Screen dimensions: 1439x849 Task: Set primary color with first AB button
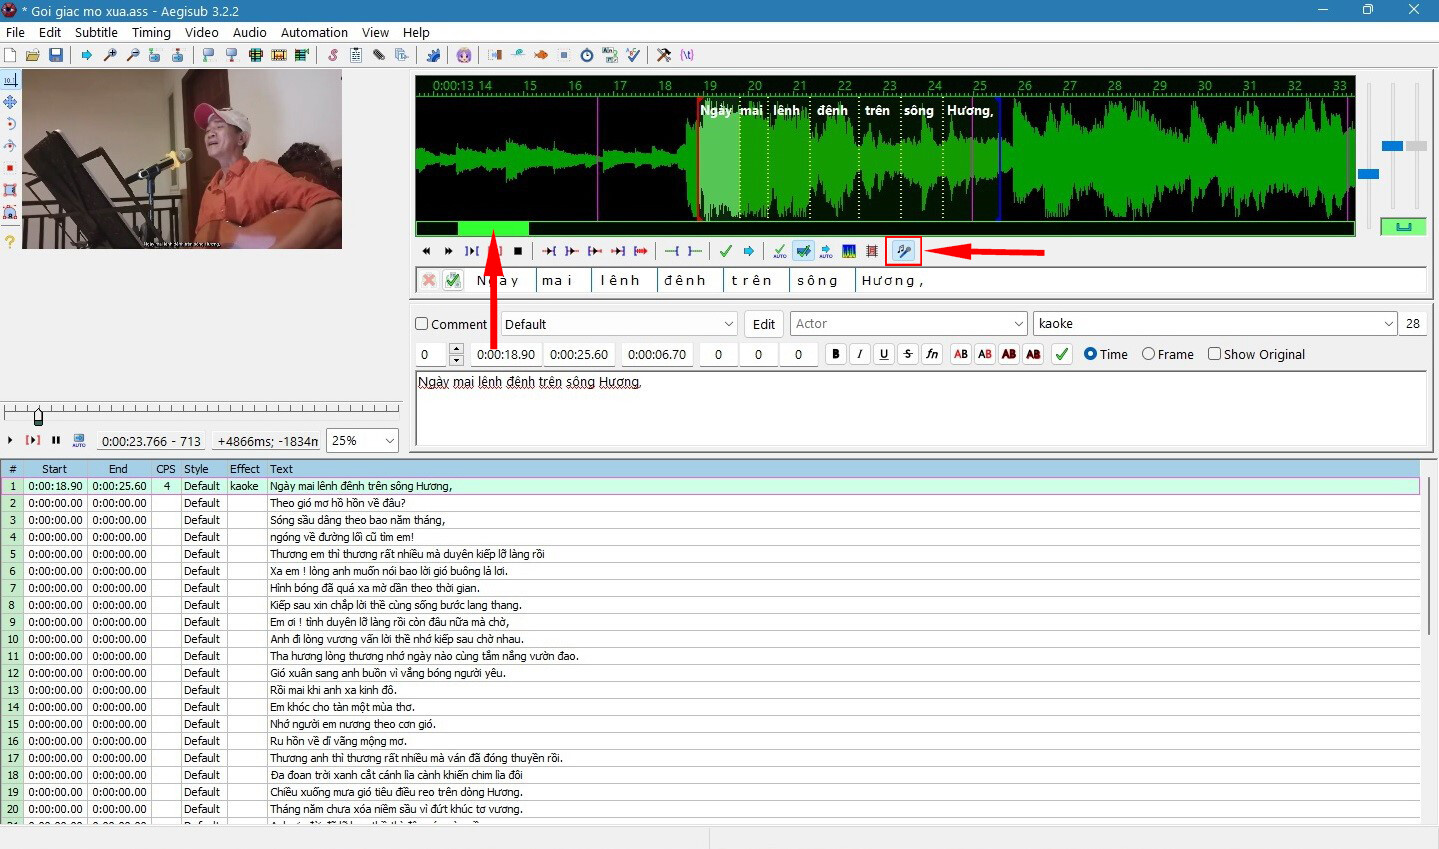click(x=961, y=354)
